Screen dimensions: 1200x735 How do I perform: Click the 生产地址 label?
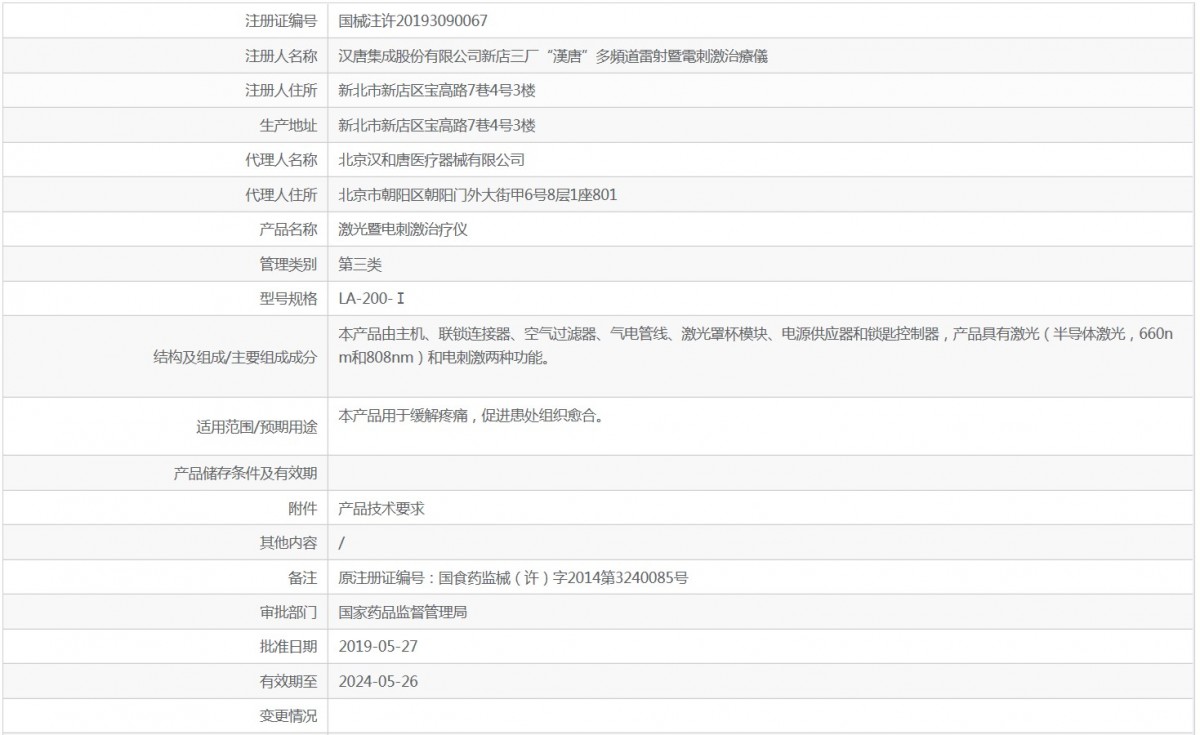[x=288, y=125]
